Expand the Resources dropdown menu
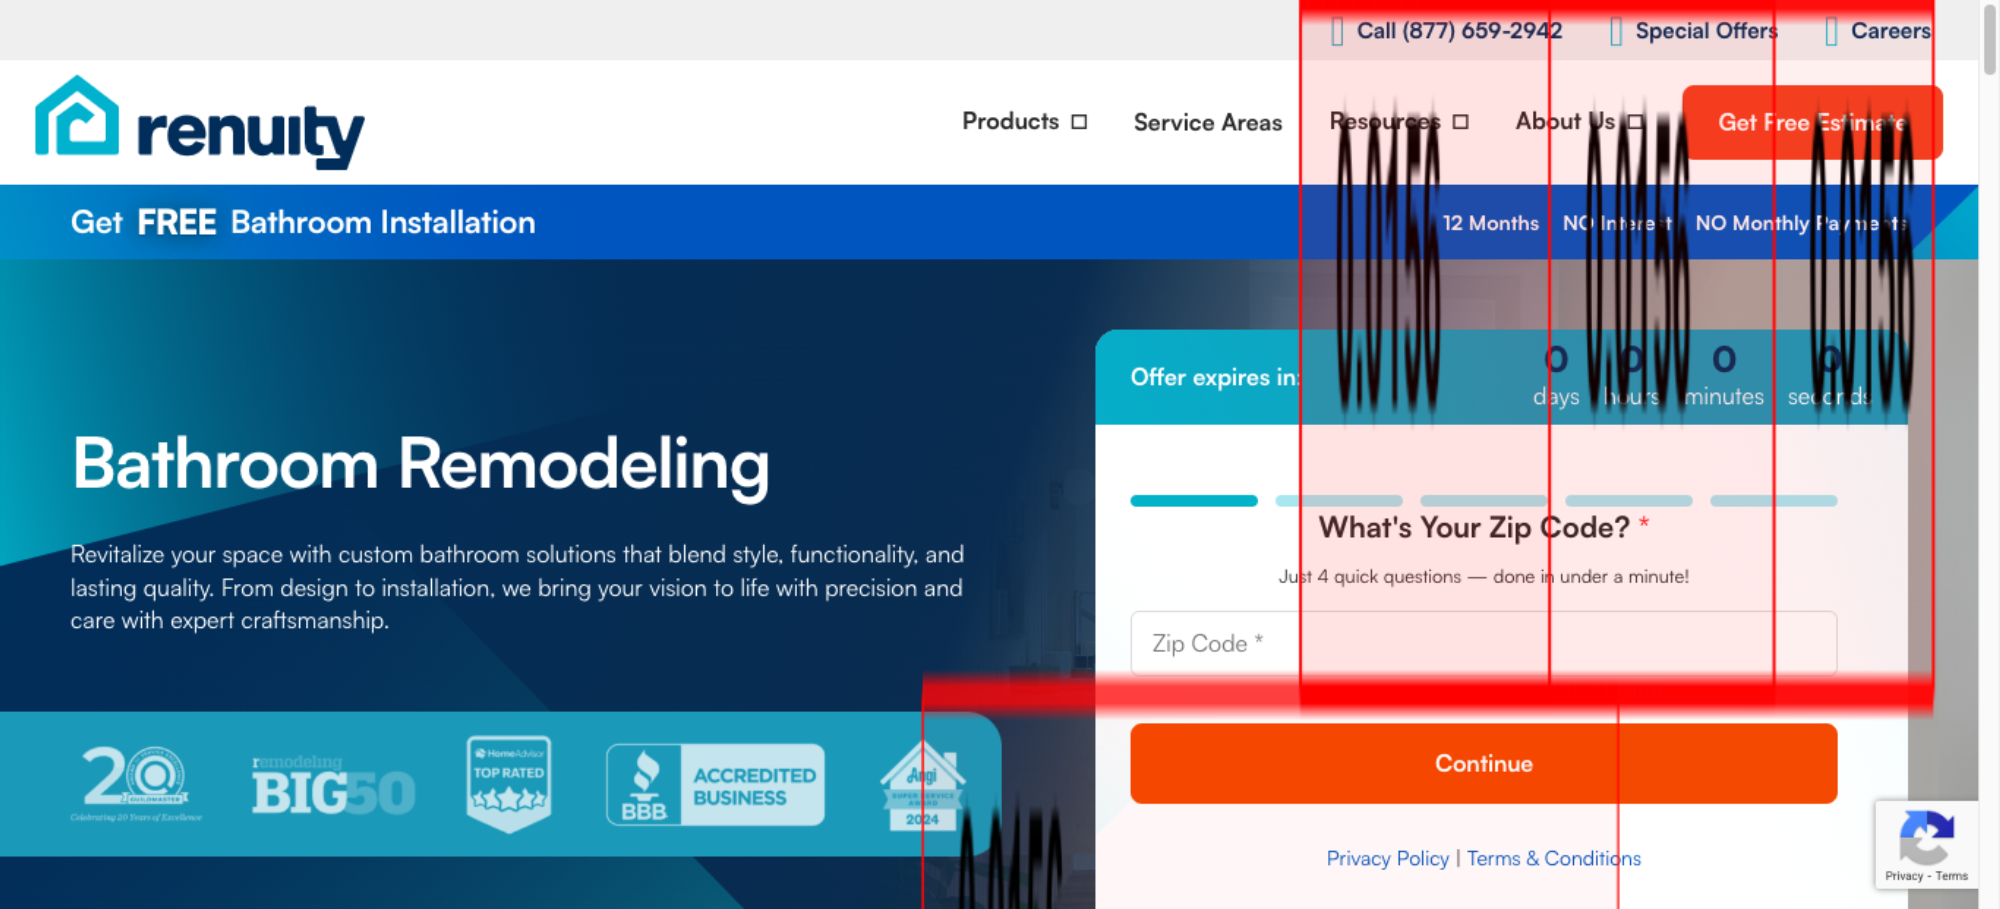The image size is (2000, 909). (1398, 122)
